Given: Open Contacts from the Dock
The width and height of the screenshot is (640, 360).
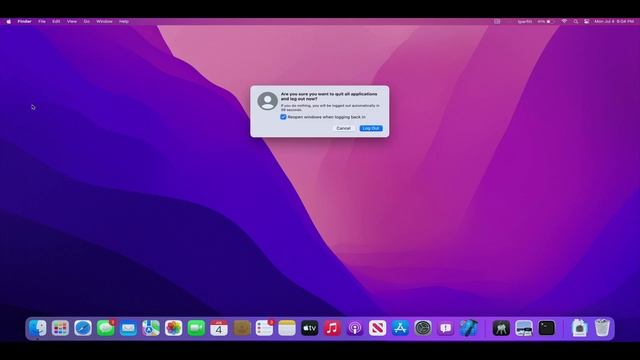Looking at the screenshot, I should (242, 328).
